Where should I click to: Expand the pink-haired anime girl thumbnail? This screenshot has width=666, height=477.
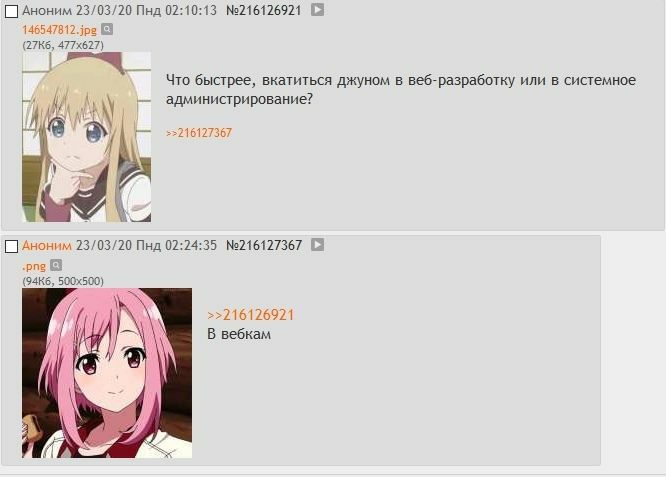point(107,373)
